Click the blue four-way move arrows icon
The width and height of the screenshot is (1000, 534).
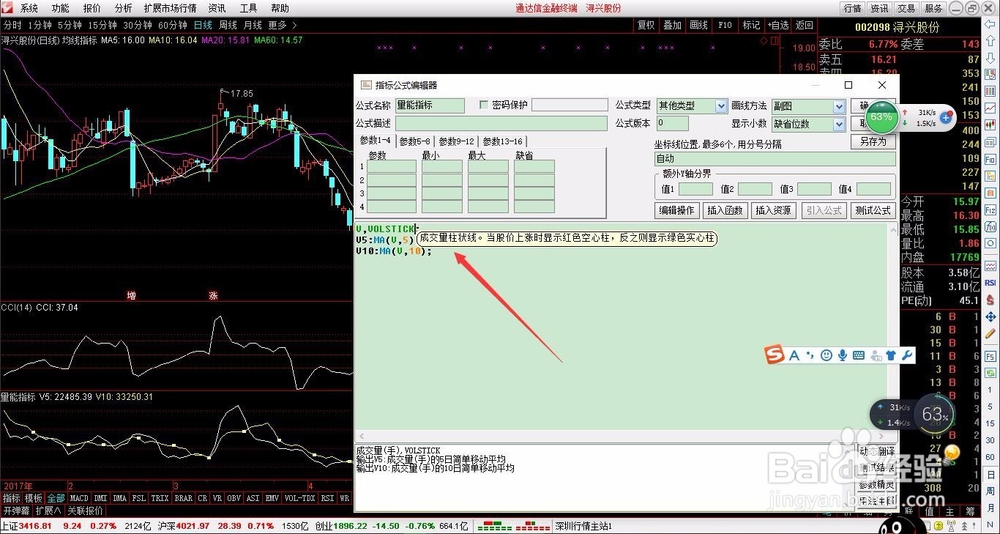[990, 316]
